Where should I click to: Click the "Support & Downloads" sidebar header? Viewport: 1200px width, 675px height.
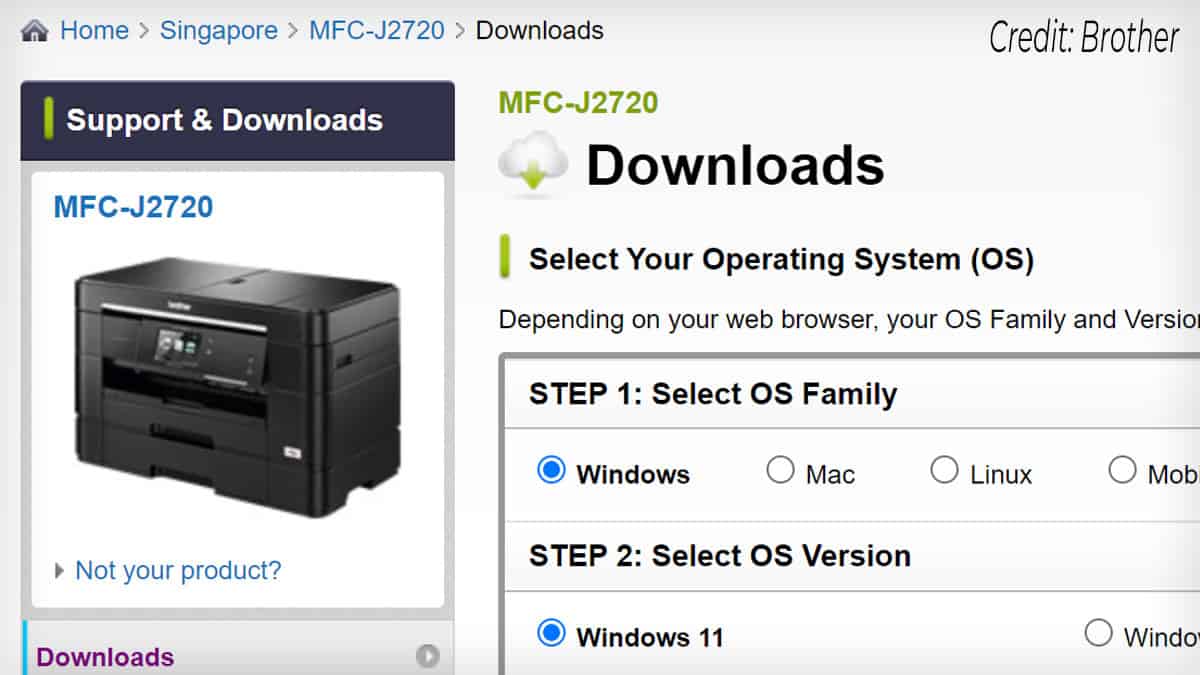tap(238, 121)
